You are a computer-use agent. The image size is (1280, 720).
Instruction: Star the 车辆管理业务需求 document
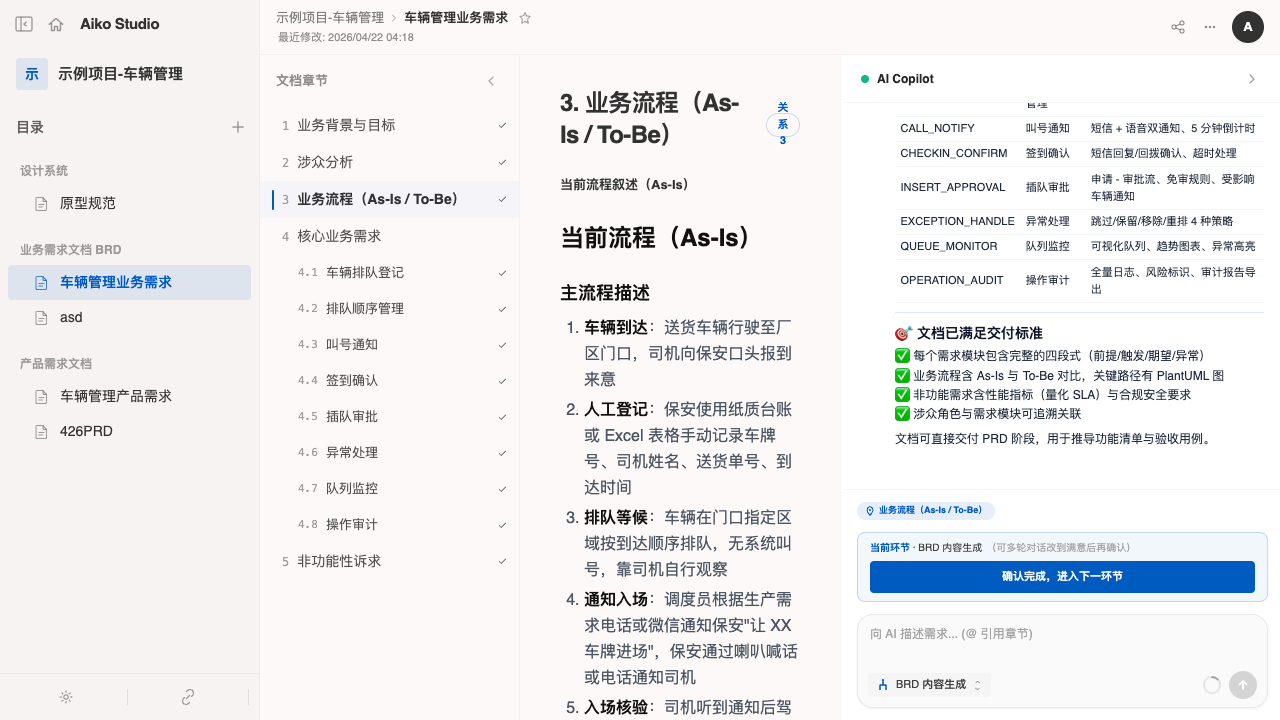tap(525, 18)
